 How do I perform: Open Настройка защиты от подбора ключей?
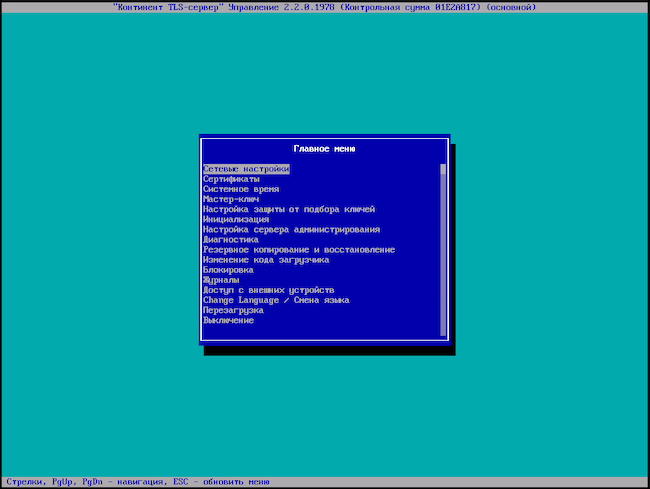(289, 209)
